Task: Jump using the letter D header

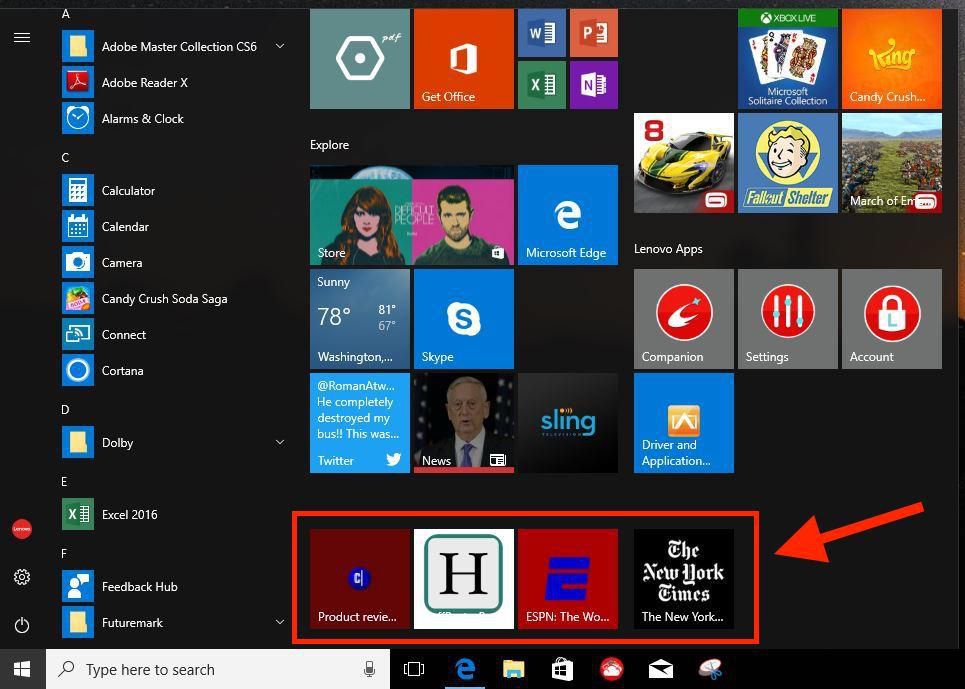Action: pyautogui.click(x=65, y=410)
